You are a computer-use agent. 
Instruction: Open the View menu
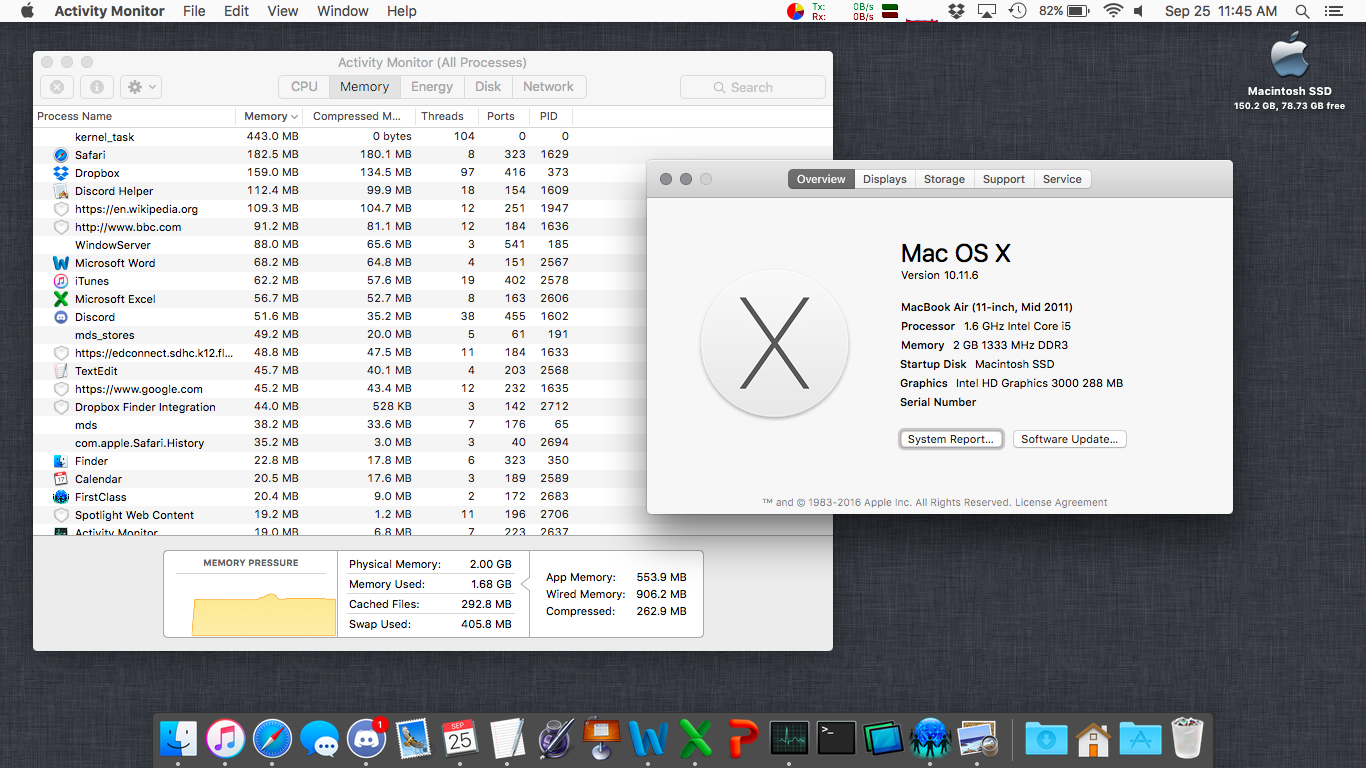point(283,11)
